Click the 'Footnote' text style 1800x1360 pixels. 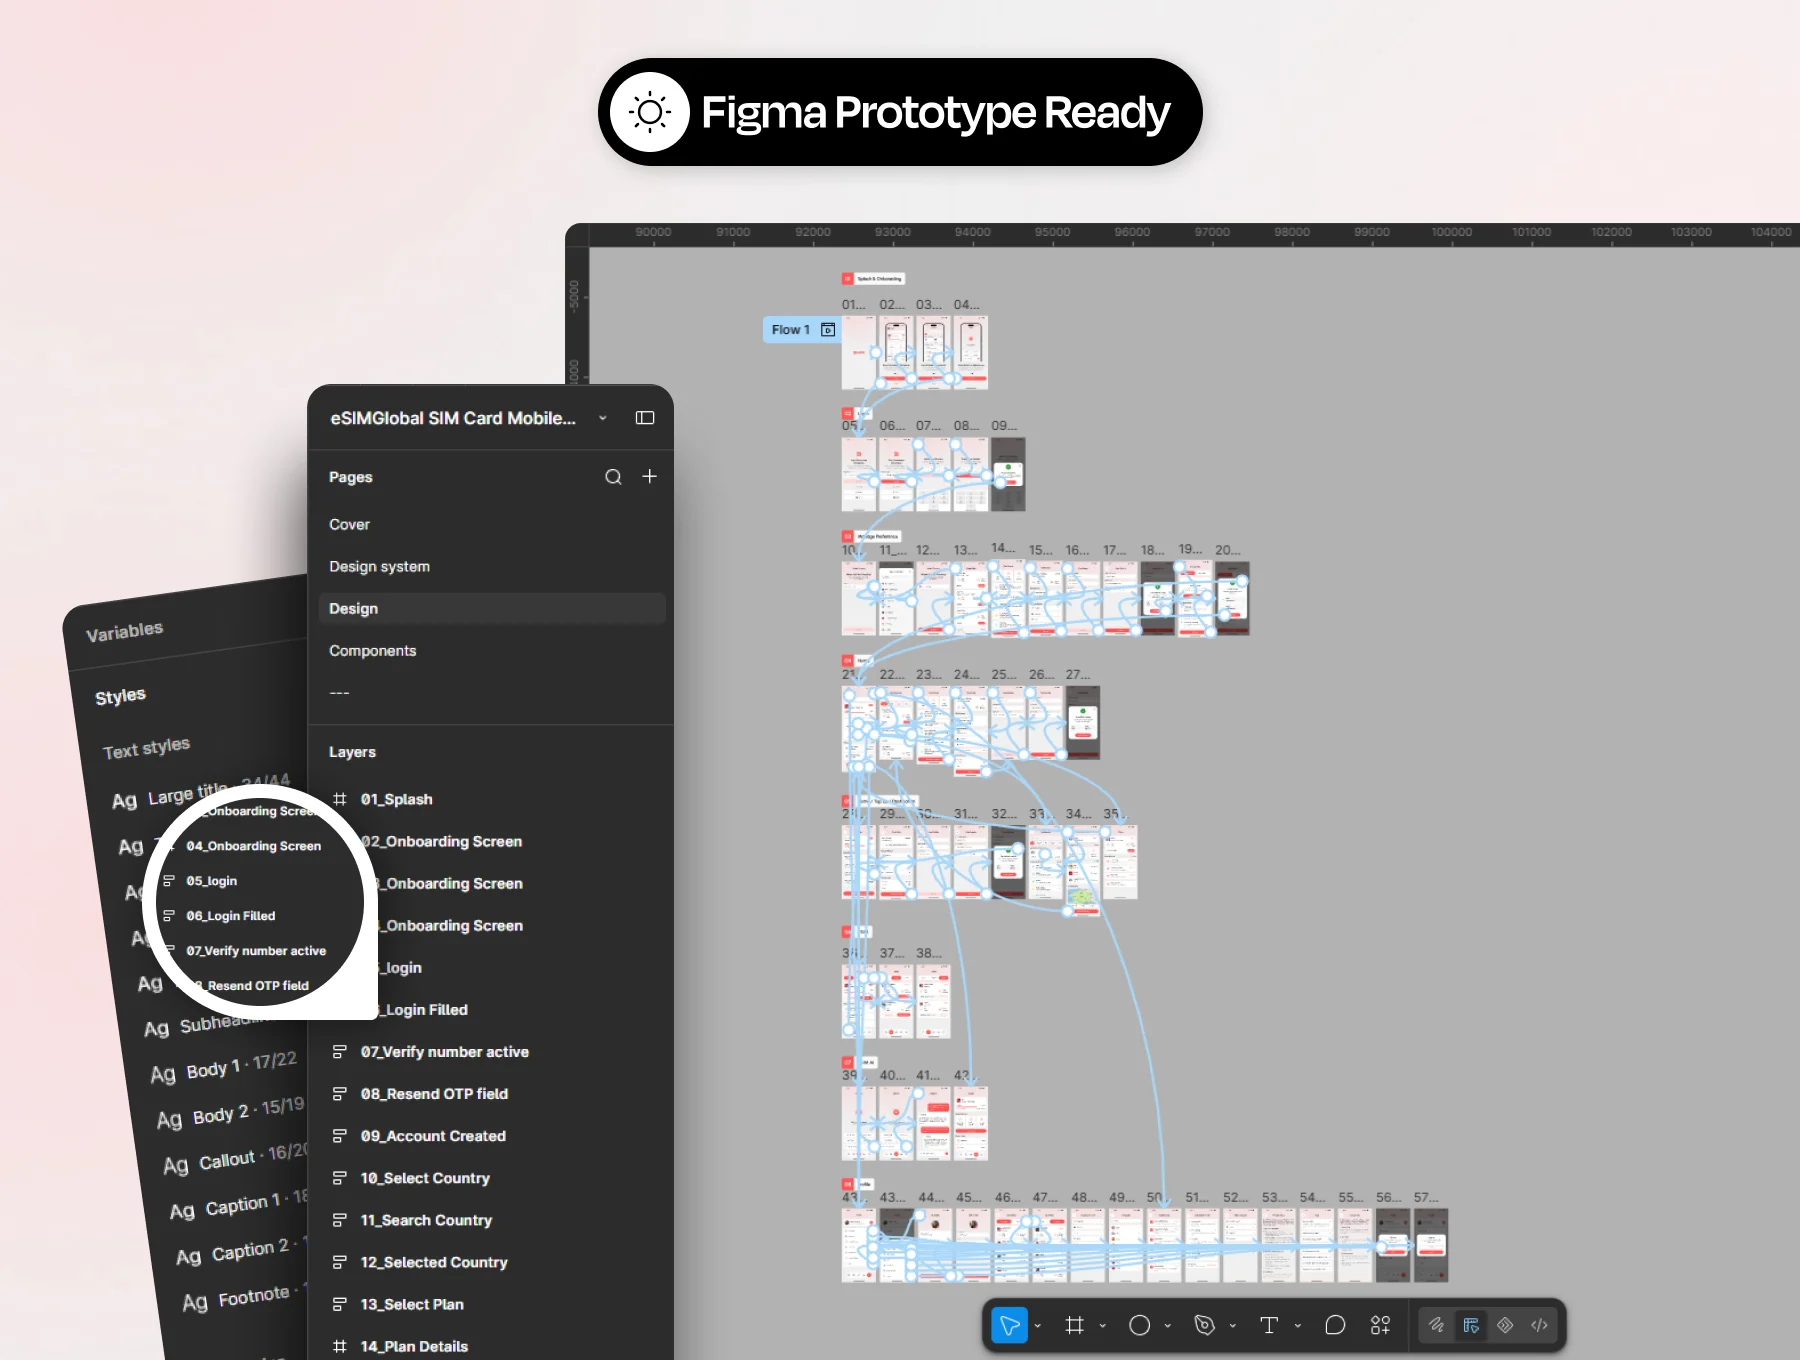click(252, 1297)
